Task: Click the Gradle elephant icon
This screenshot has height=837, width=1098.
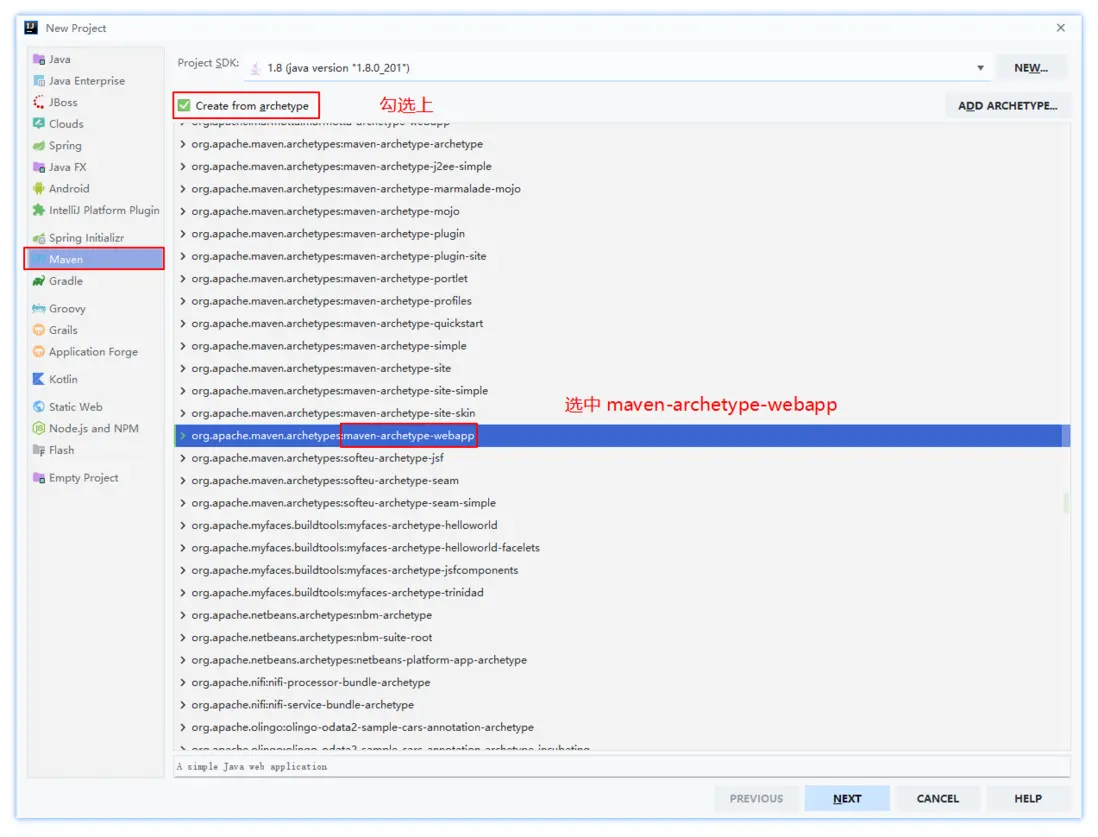Action: coord(39,281)
